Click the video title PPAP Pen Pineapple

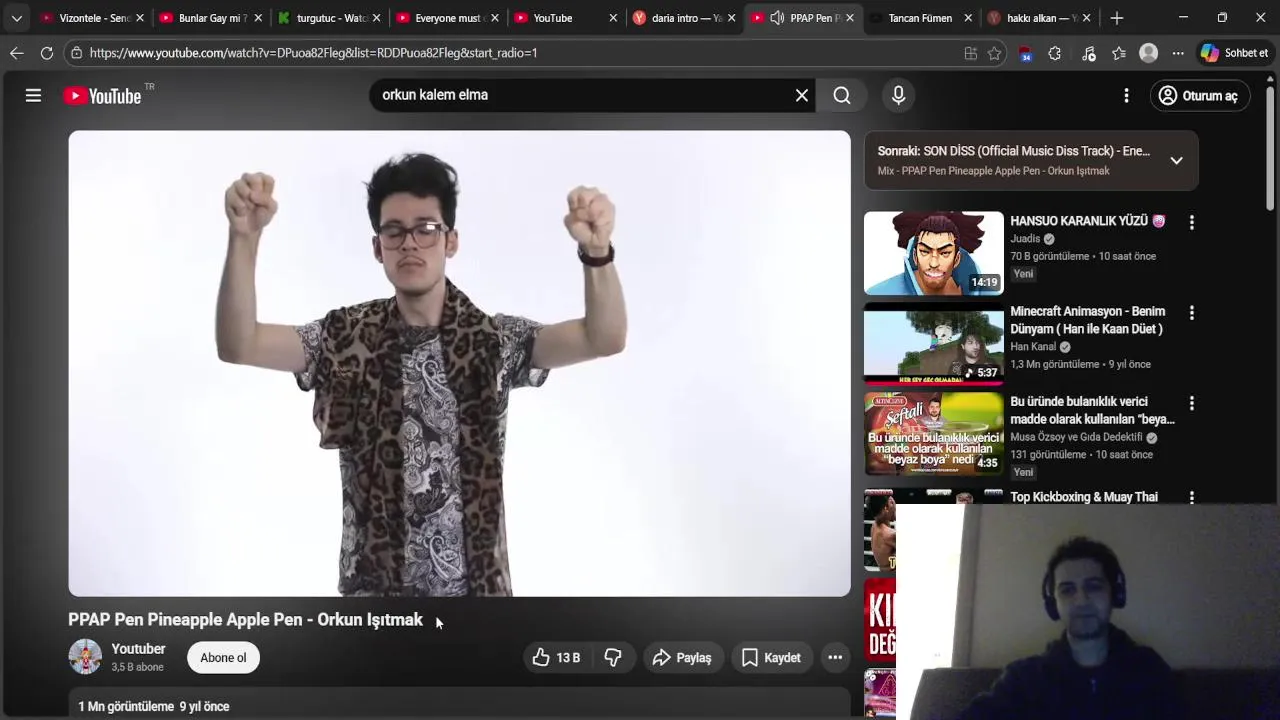(245, 620)
